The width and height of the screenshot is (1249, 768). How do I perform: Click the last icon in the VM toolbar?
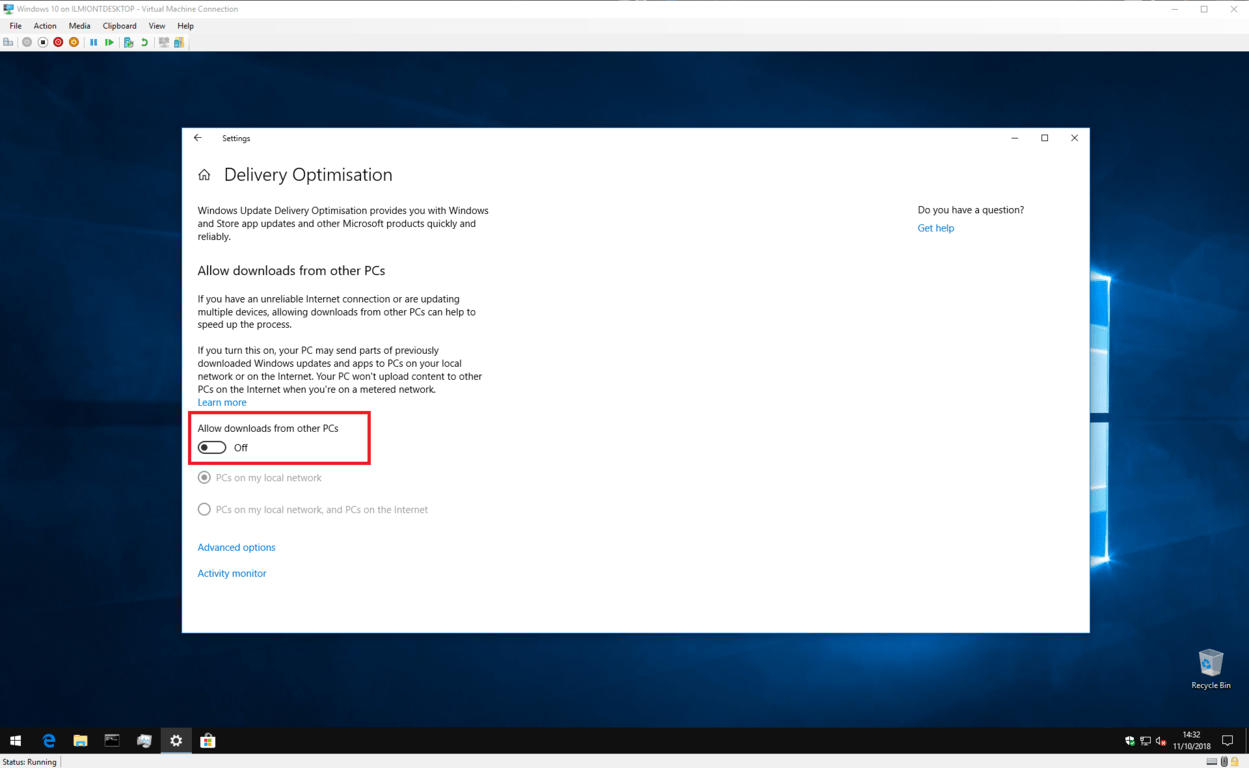[x=179, y=42]
